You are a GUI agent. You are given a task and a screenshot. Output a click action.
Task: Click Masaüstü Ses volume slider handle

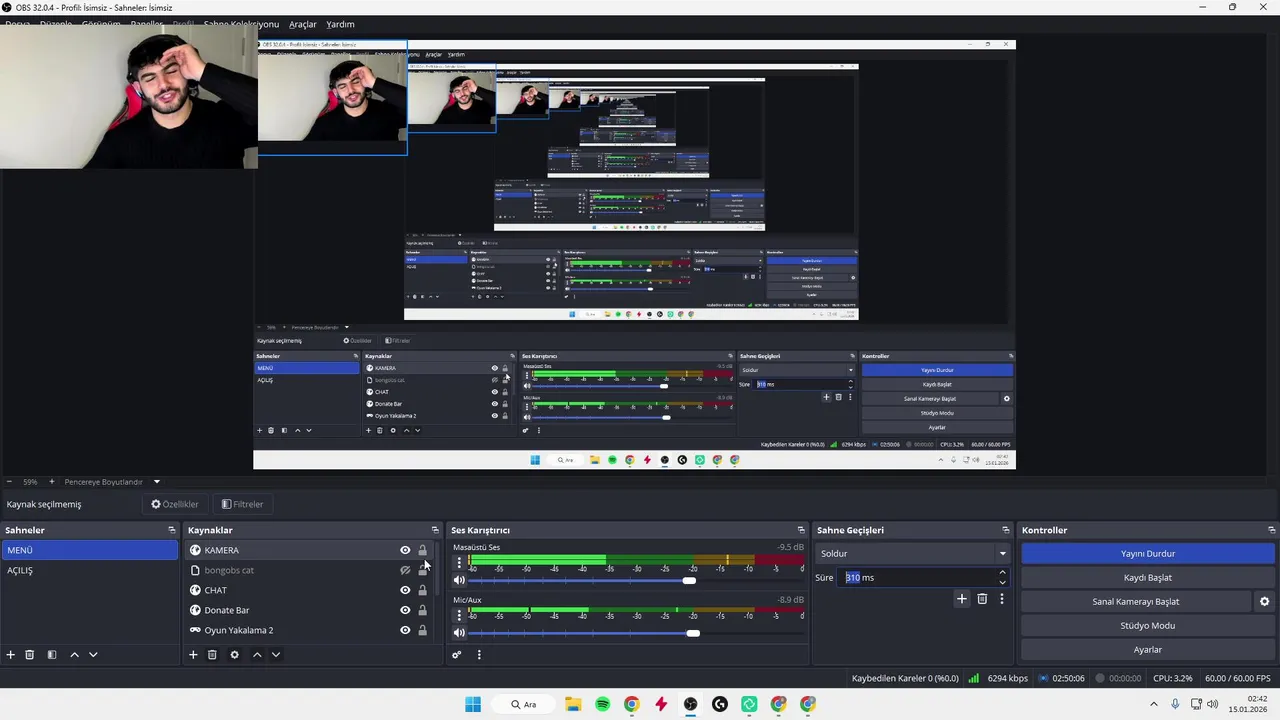tap(689, 580)
